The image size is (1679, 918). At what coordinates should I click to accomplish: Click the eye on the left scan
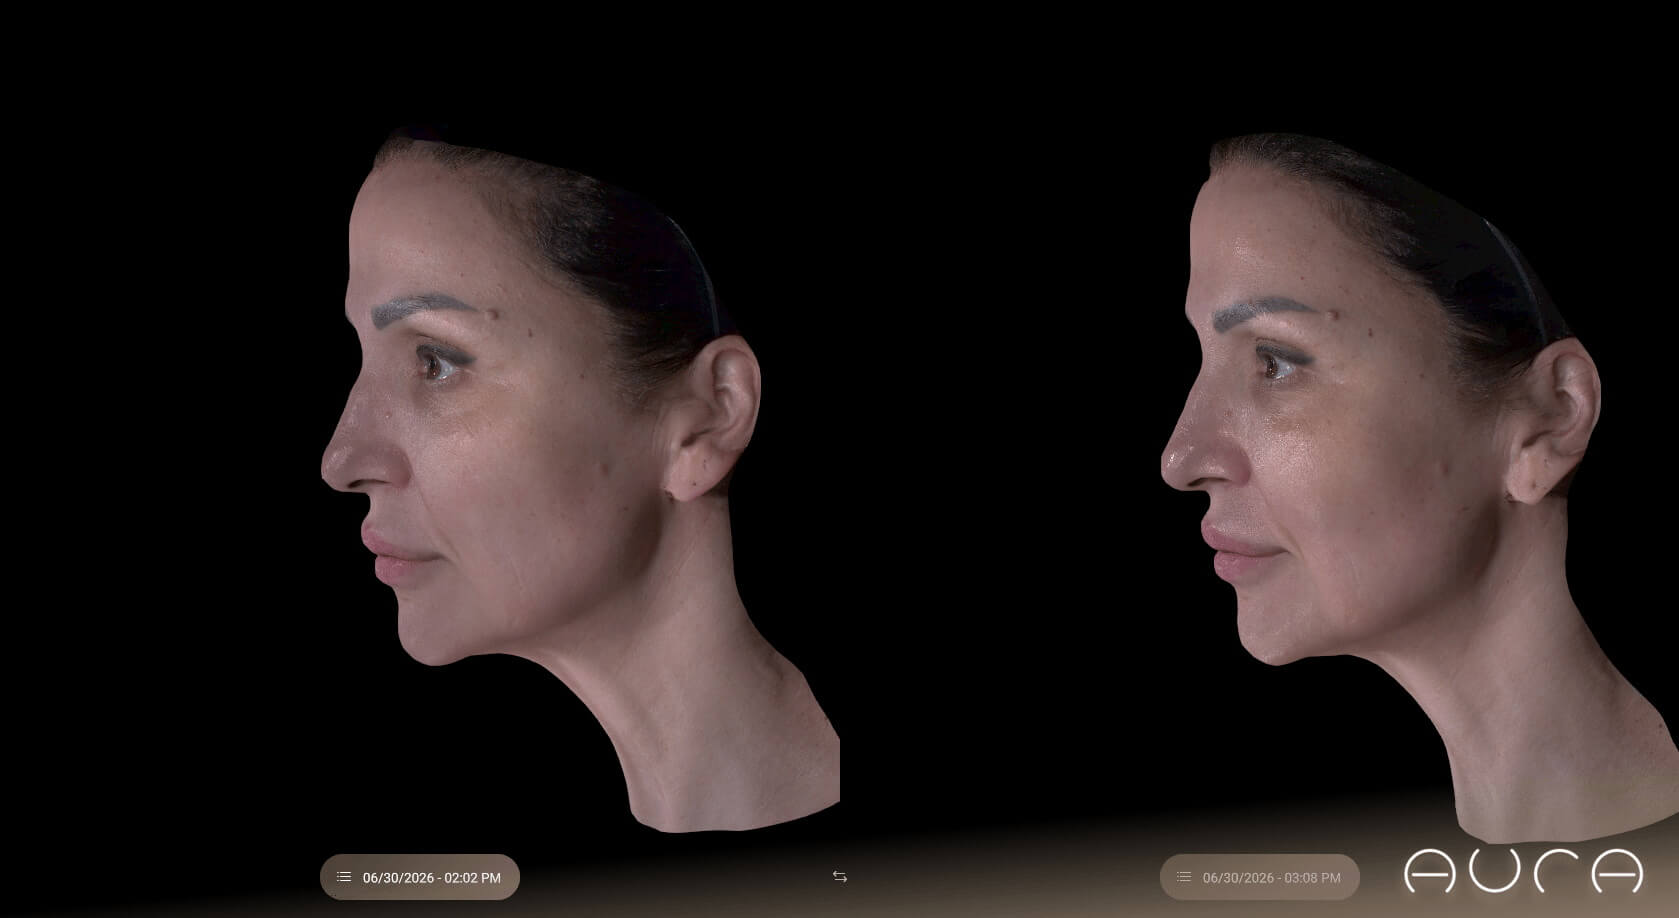(x=438, y=362)
